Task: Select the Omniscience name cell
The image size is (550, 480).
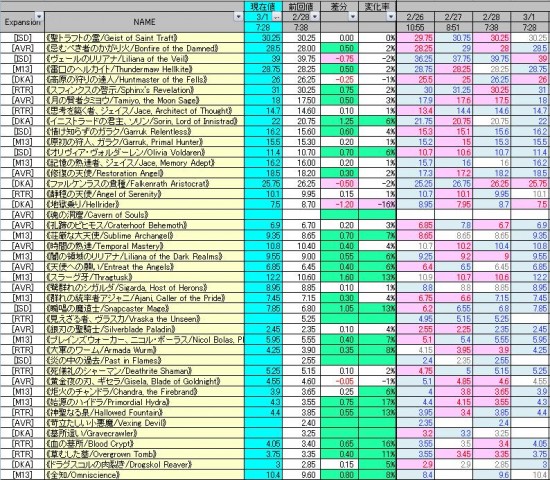Action: (x=144, y=475)
